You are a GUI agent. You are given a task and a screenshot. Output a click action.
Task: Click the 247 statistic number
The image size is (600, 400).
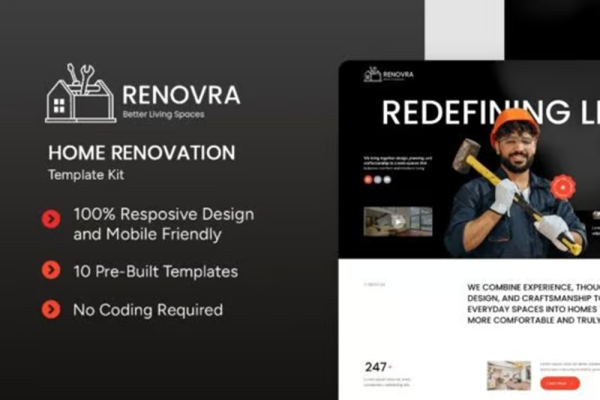tap(376, 367)
